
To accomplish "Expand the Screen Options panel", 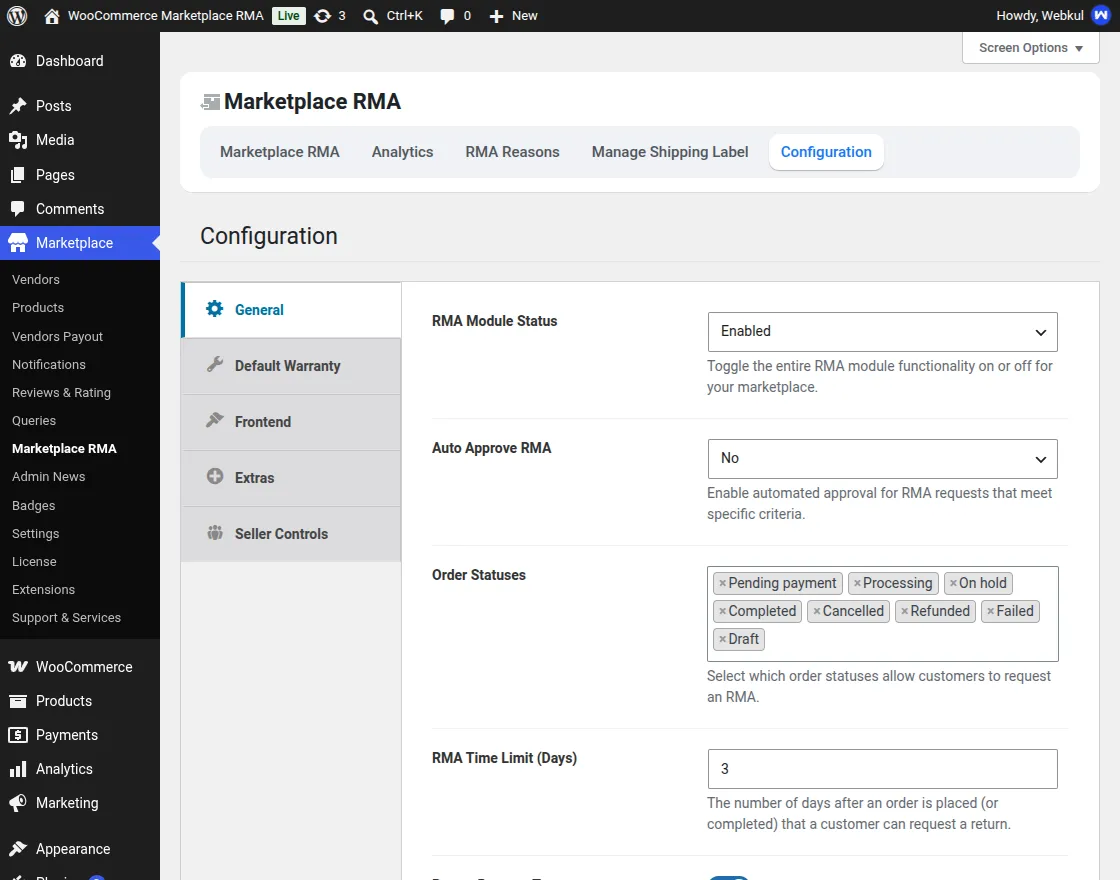I will [x=1030, y=48].
